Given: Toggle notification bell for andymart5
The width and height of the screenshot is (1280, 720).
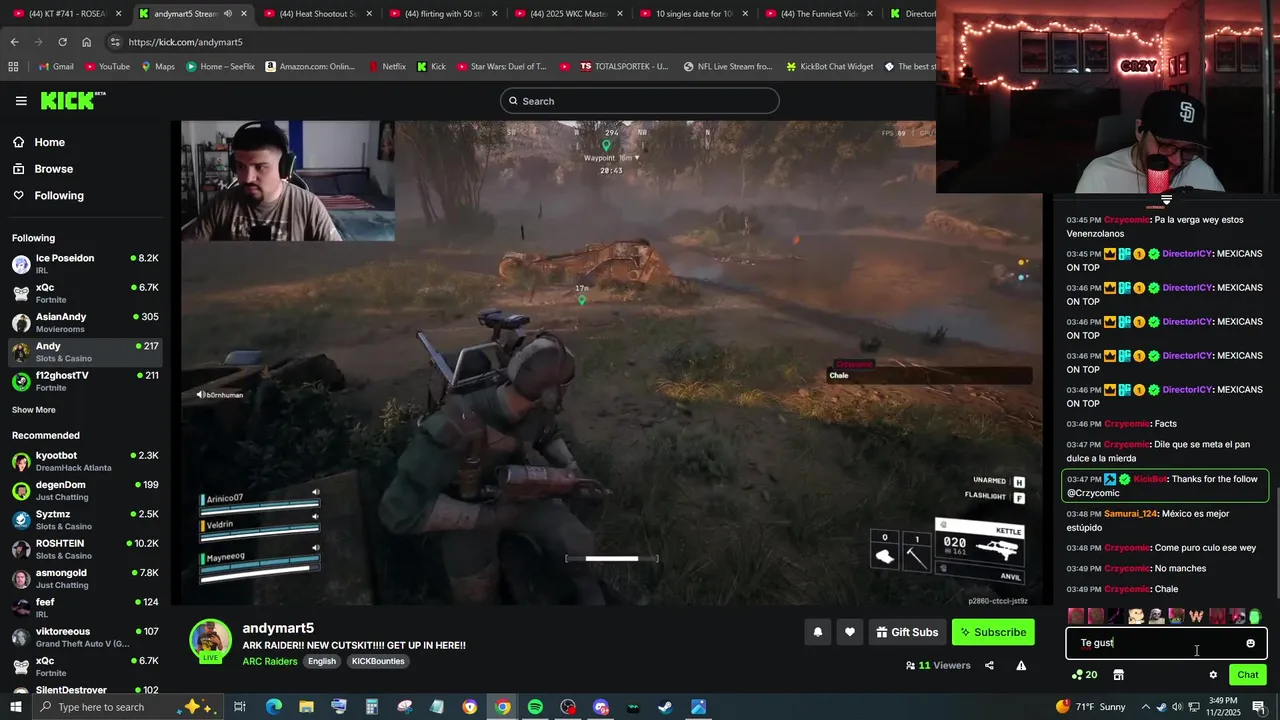Looking at the screenshot, I should (x=818, y=632).
